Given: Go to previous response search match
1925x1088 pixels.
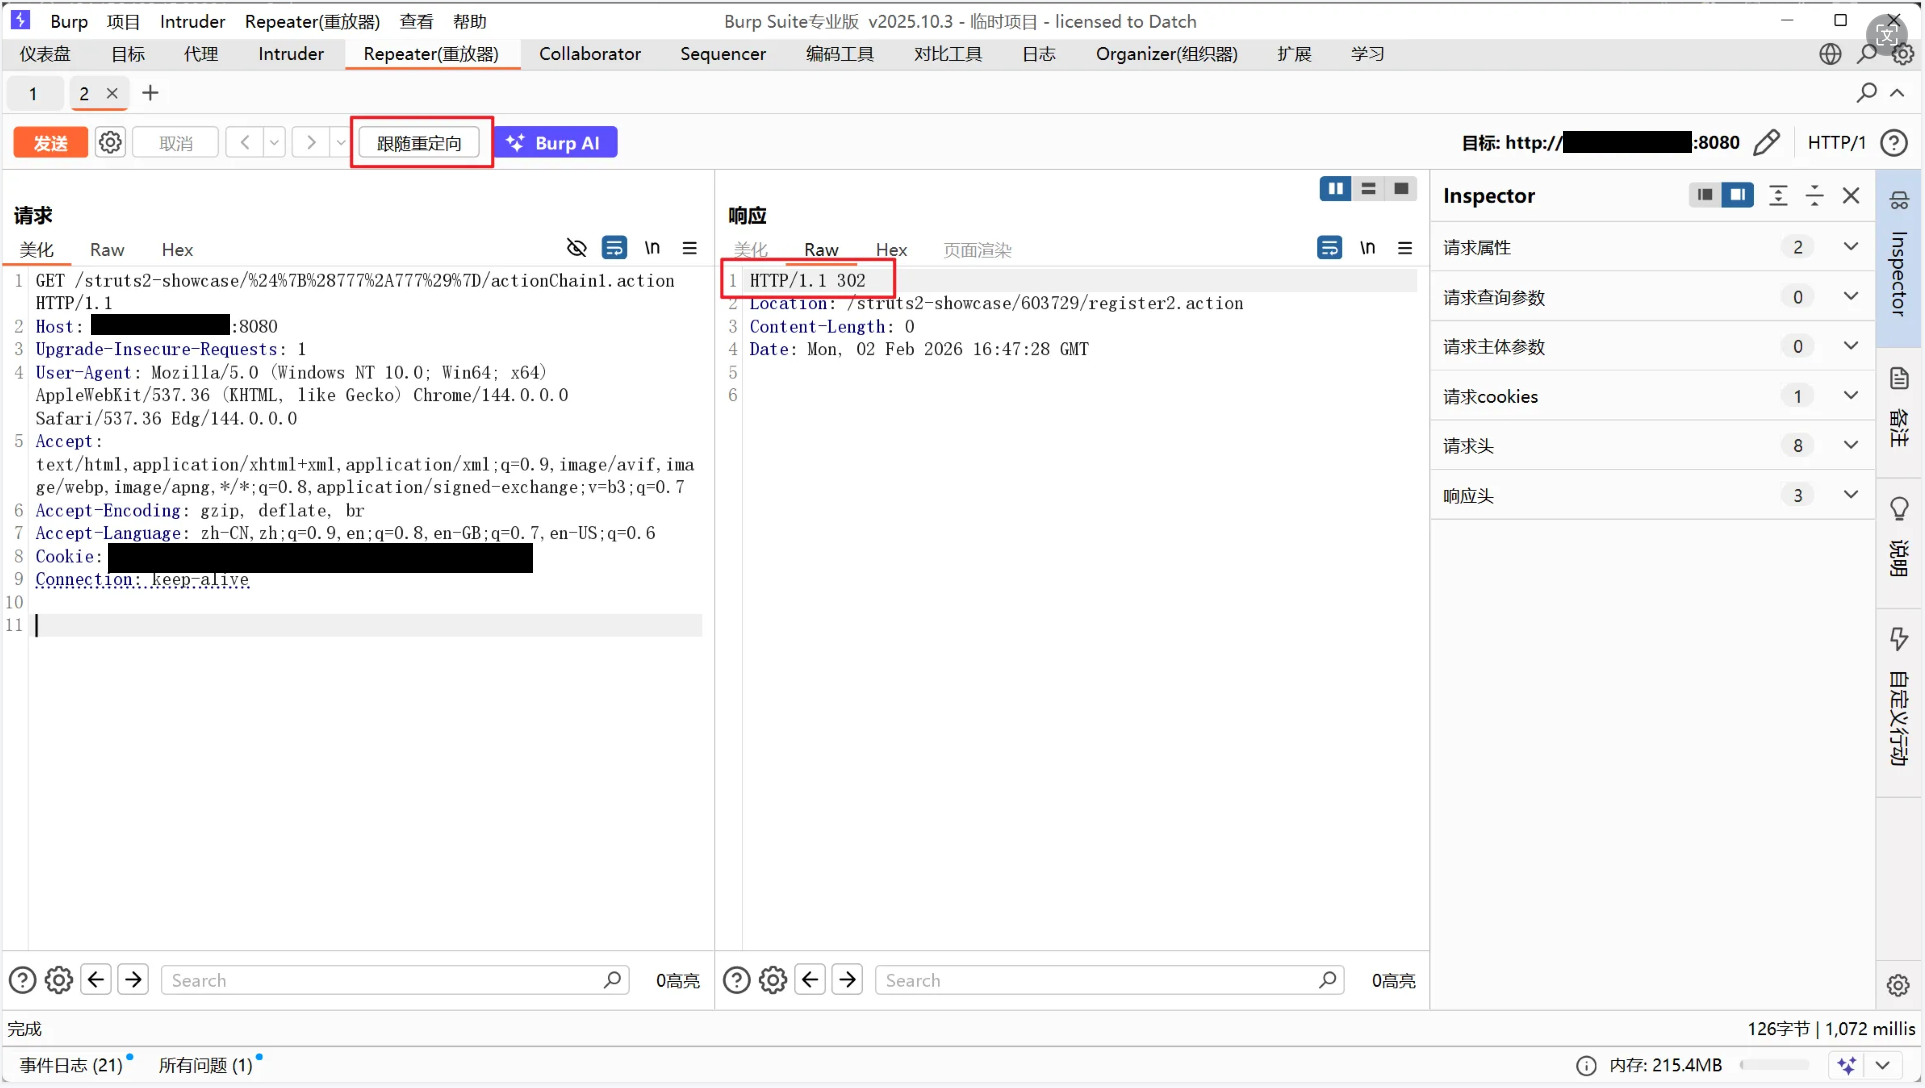Looking at the screenshot, I should (x=810, y=980).
